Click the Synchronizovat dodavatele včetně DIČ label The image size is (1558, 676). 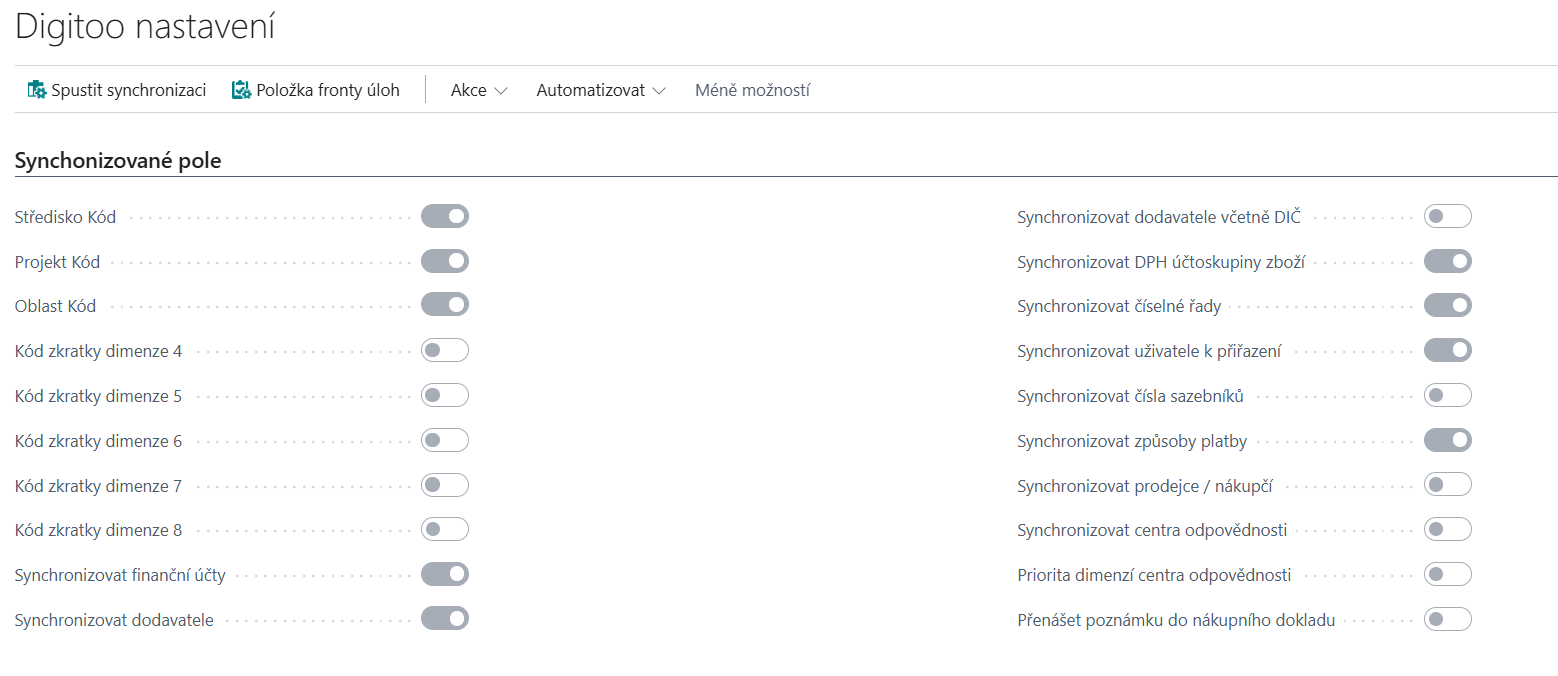(x=1159, y=217)
